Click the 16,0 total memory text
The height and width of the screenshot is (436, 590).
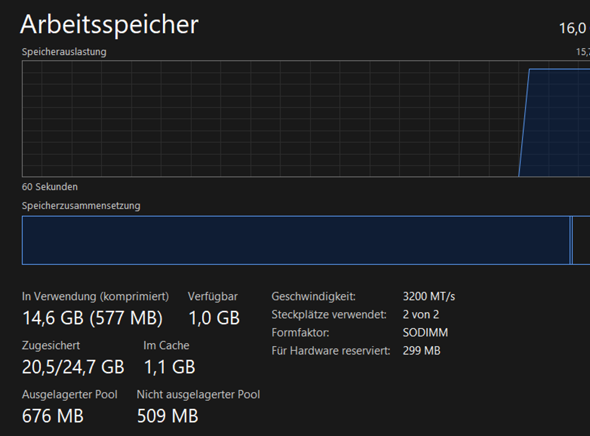tap(573, 28)
